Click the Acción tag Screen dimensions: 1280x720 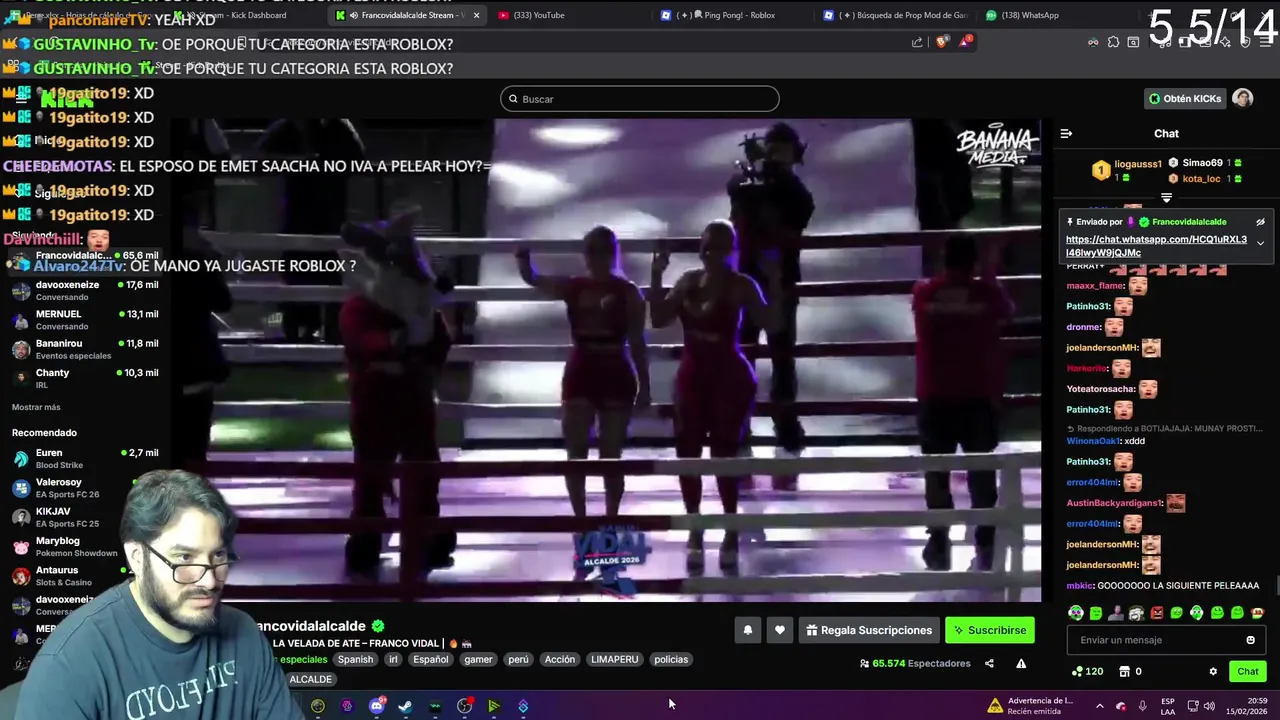point(559,659)
